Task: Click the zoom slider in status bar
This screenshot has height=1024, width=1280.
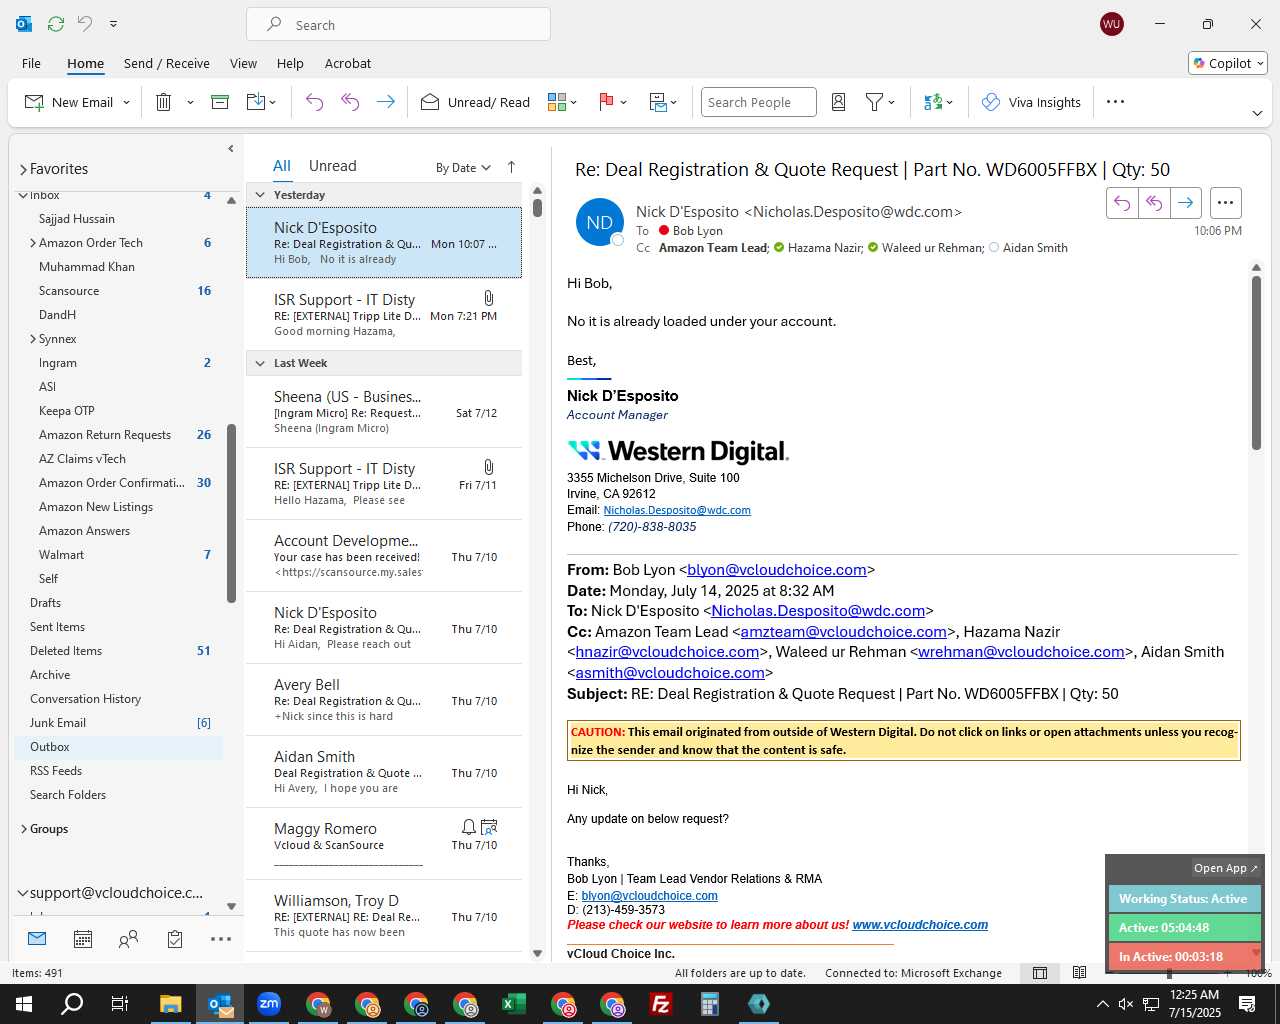Action: pos(1169,973)
